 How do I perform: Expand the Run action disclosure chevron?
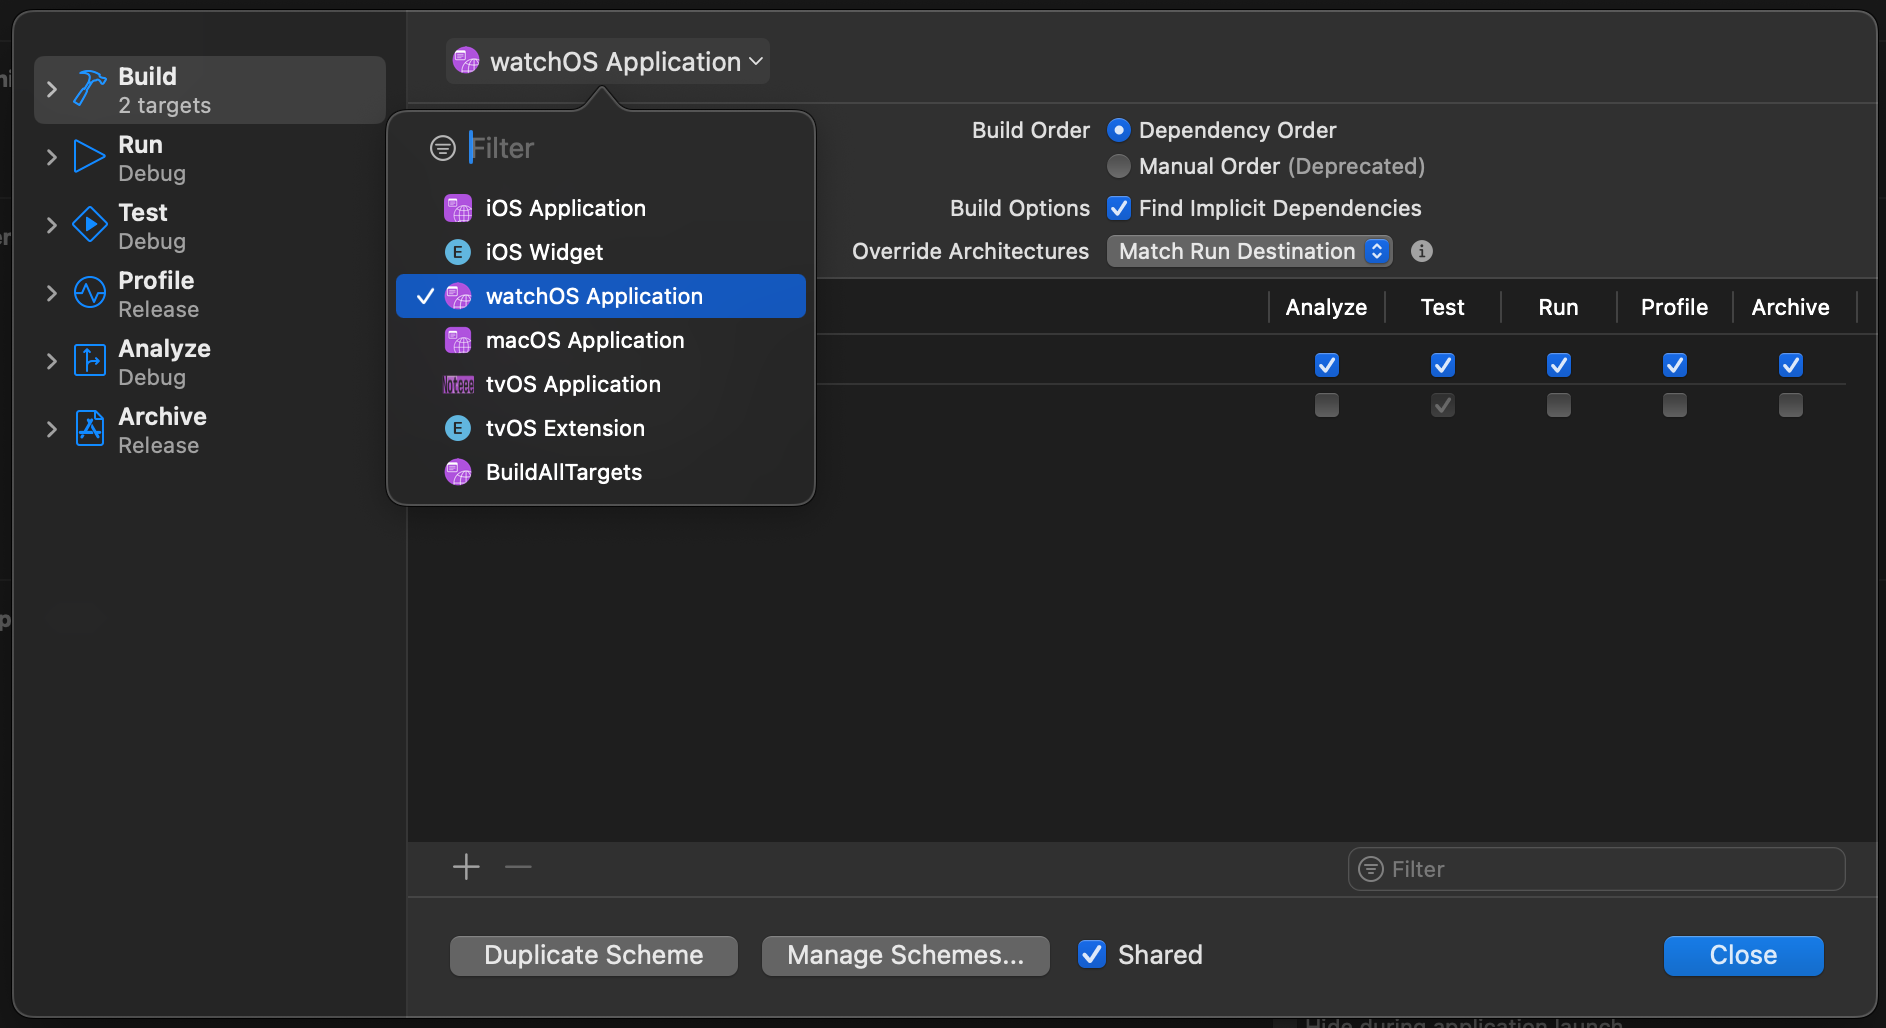[x=52, y=157]
